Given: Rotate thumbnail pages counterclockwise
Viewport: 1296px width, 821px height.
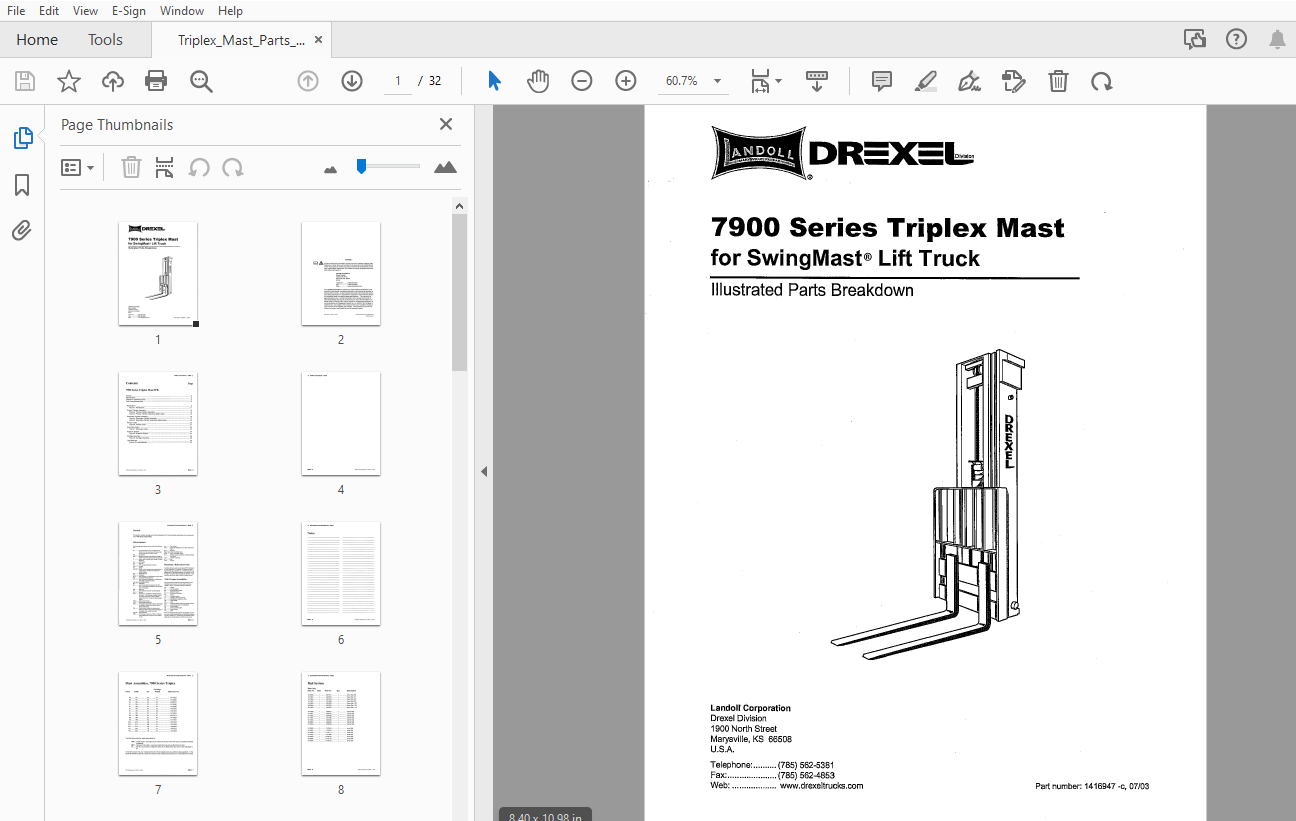Looking at the screenshot, I should (x=199, y=168).
